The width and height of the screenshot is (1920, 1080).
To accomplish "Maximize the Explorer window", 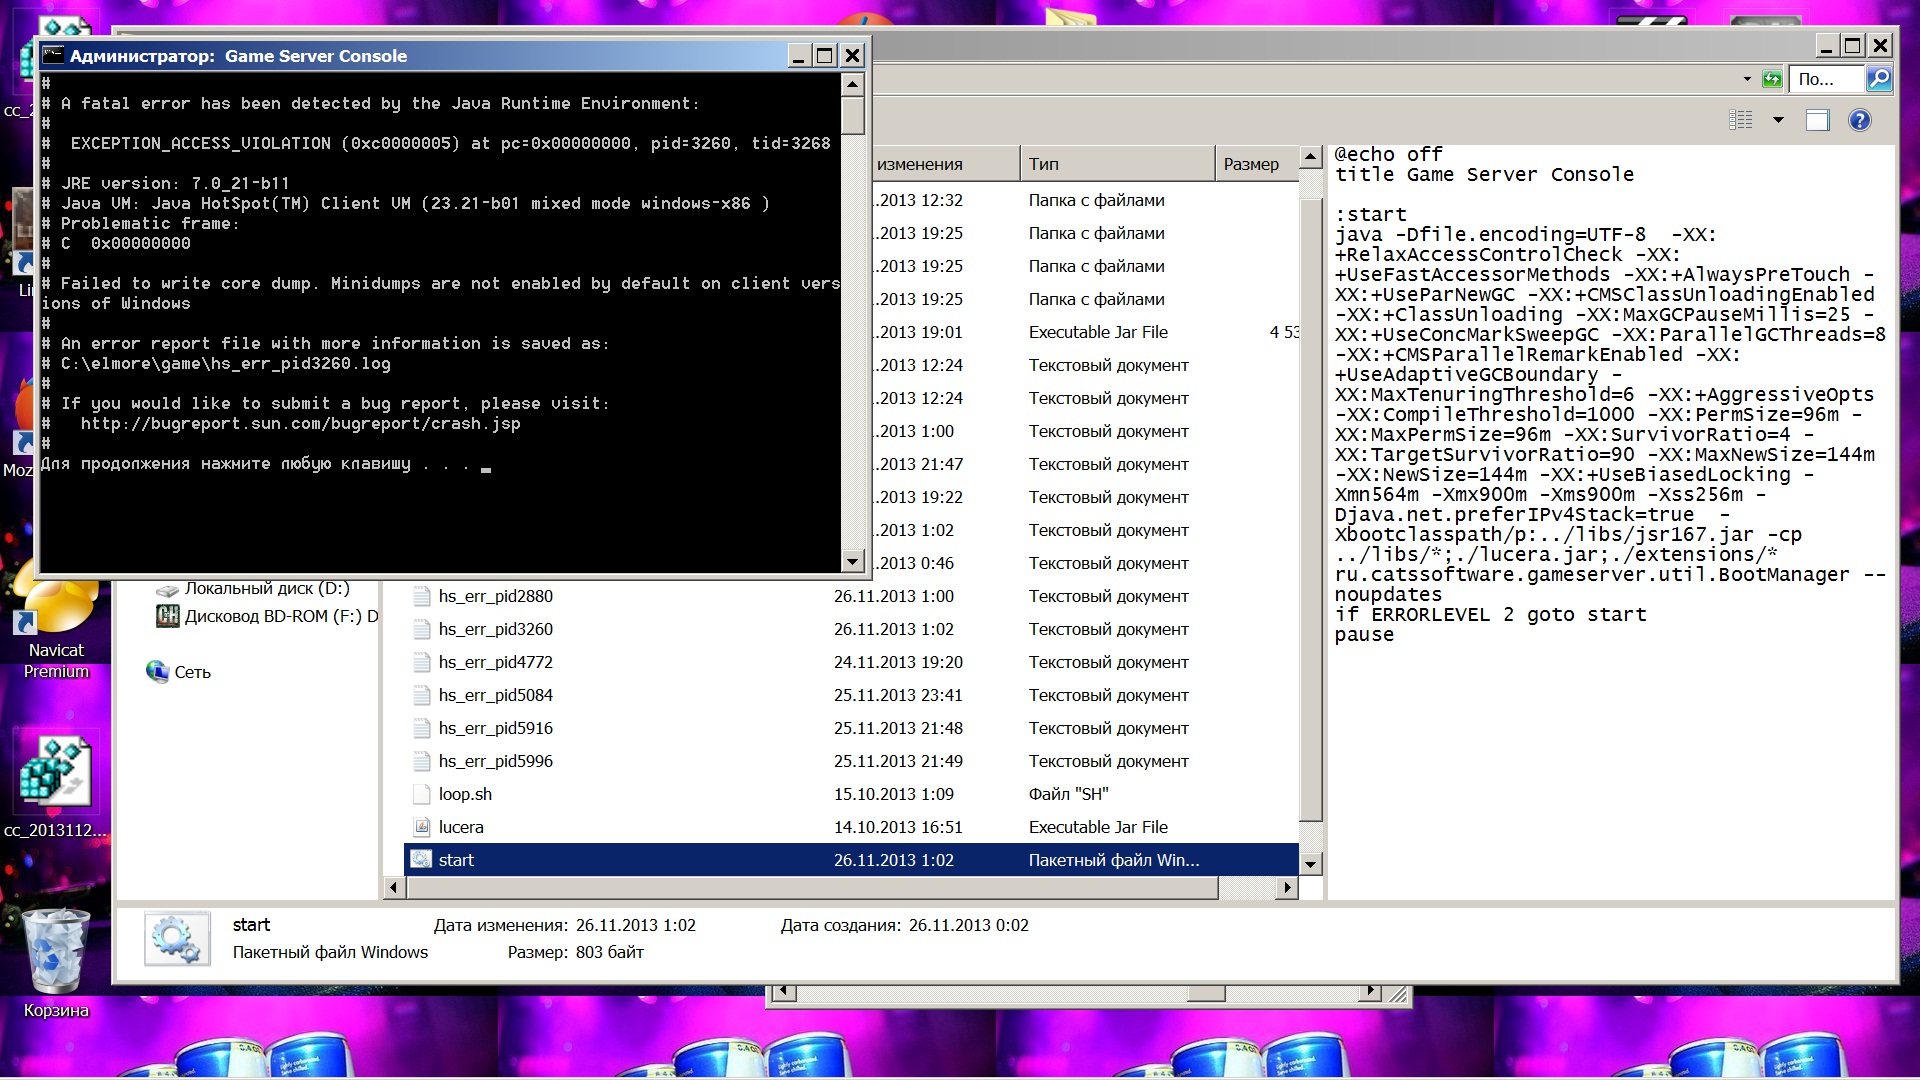I will [x=1852, y=45].
